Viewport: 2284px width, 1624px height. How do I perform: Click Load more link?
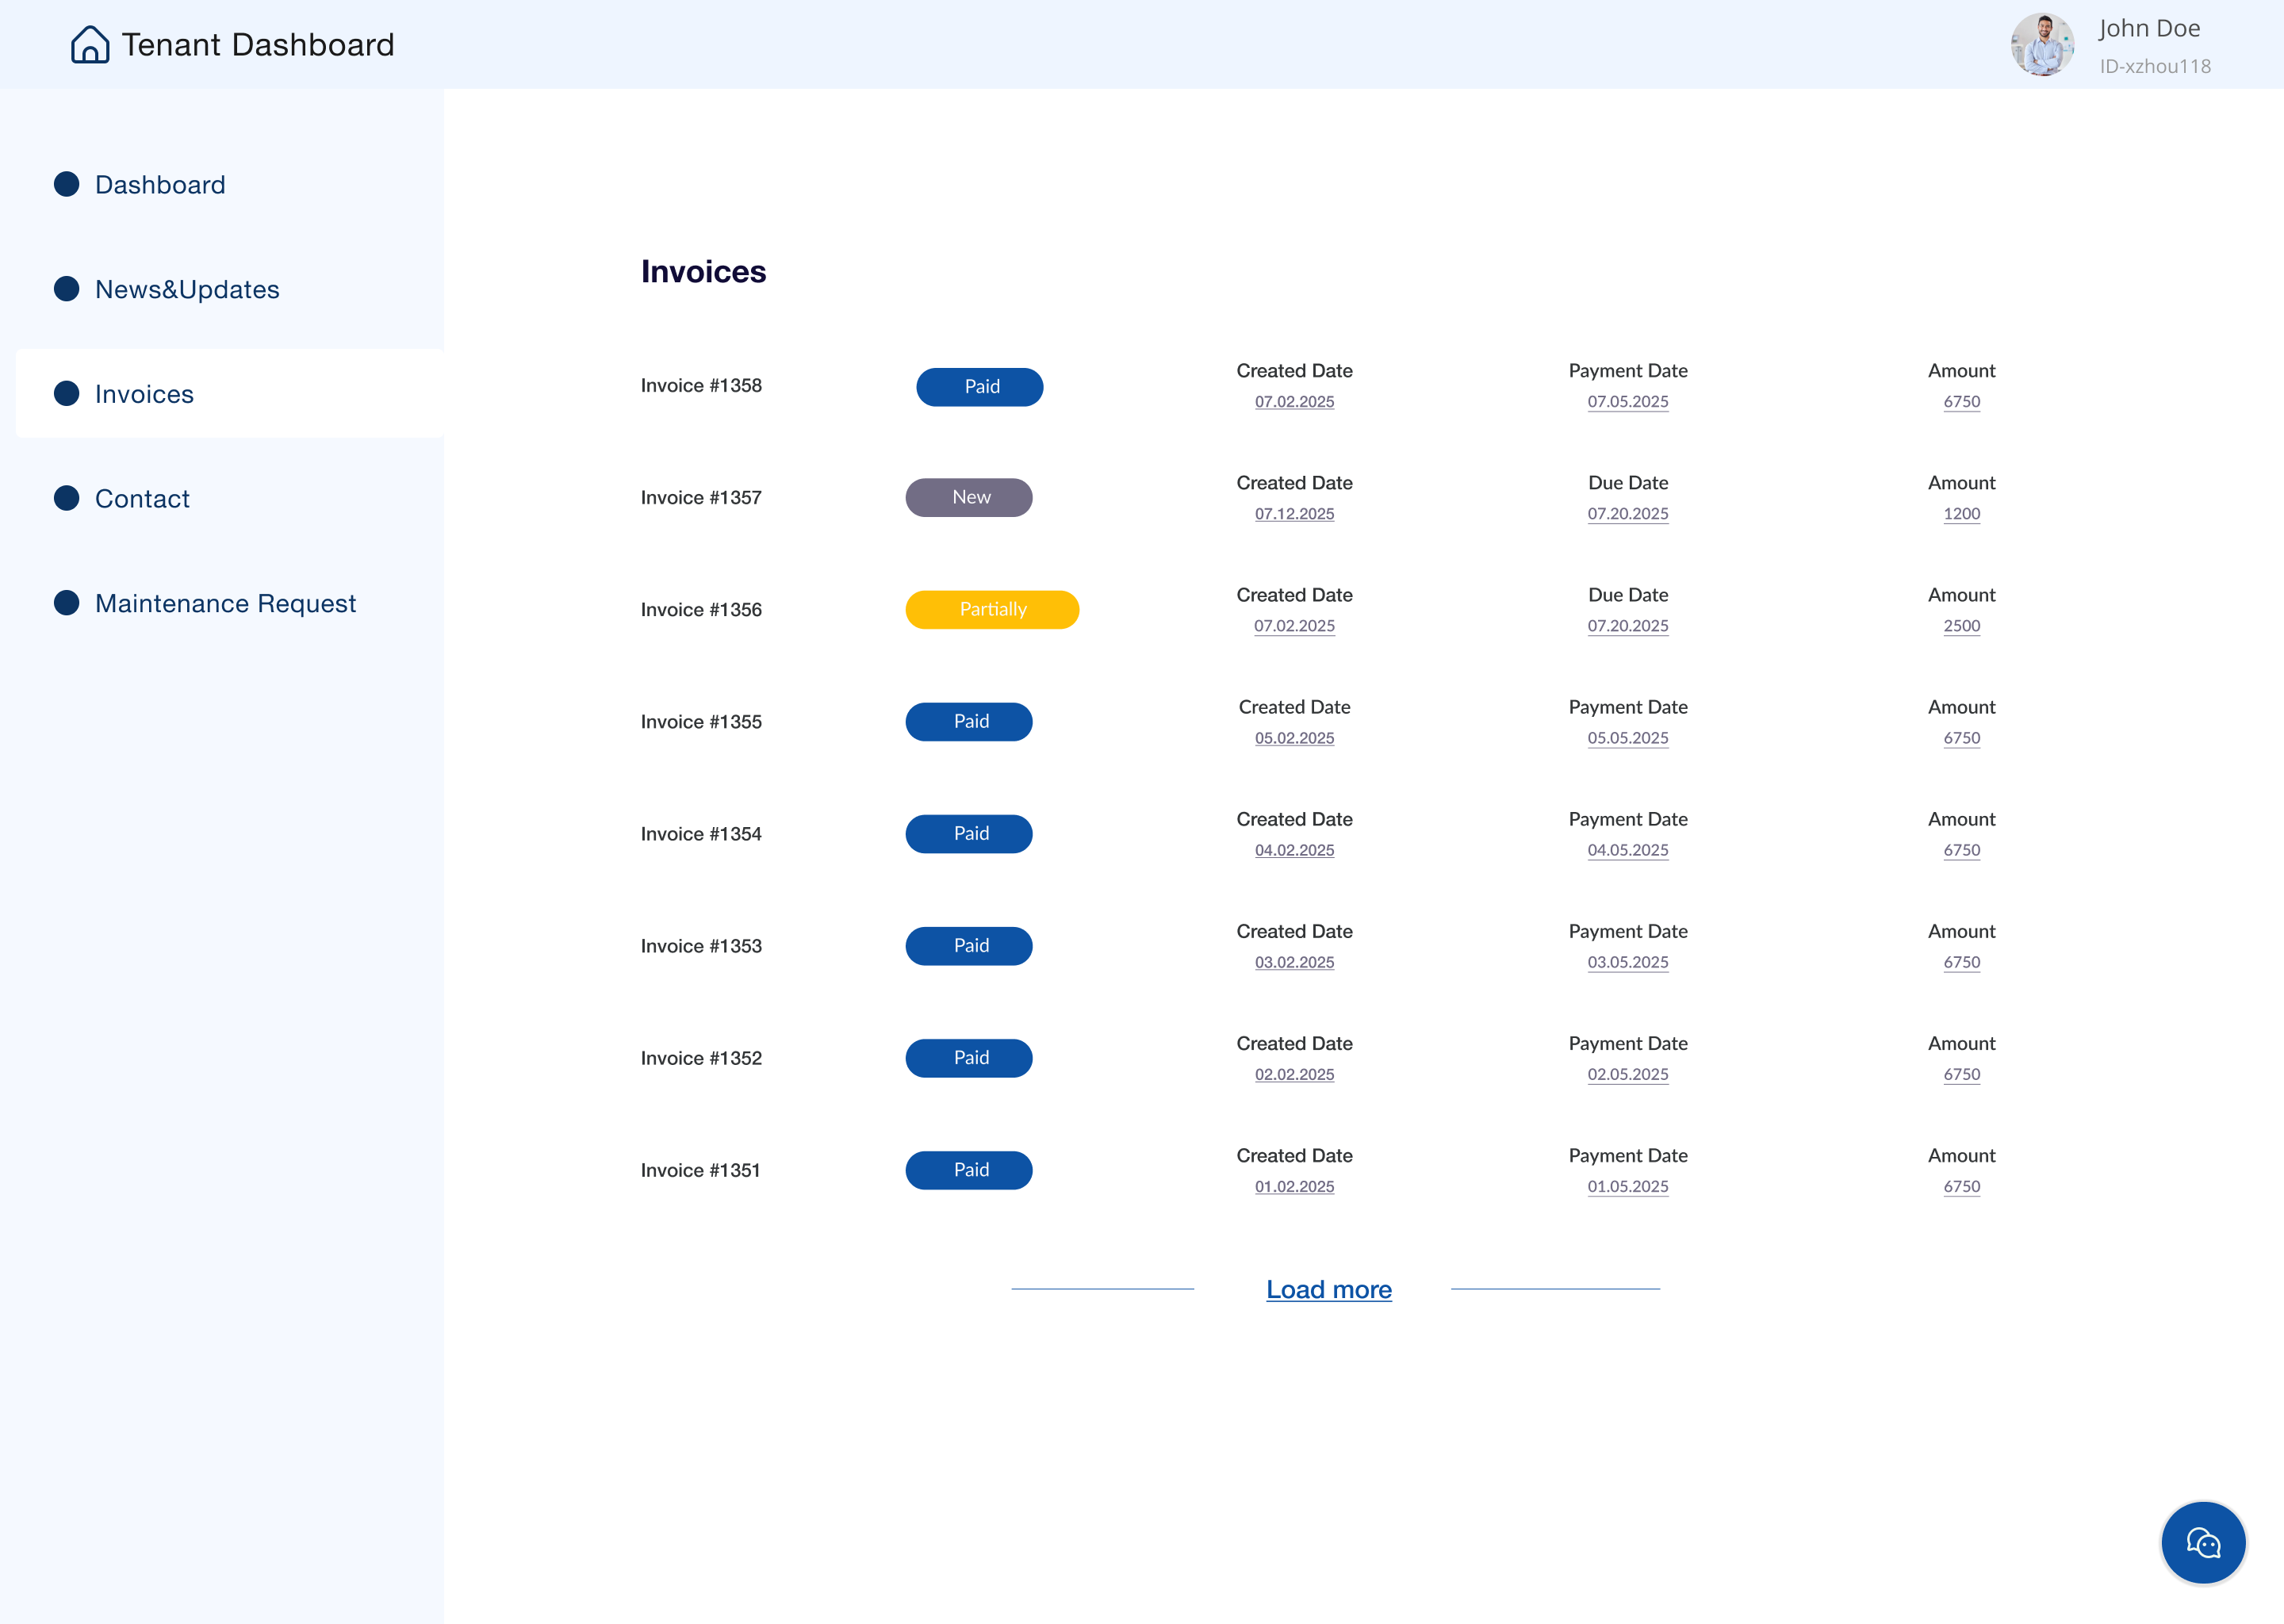coord(1328,1290)
